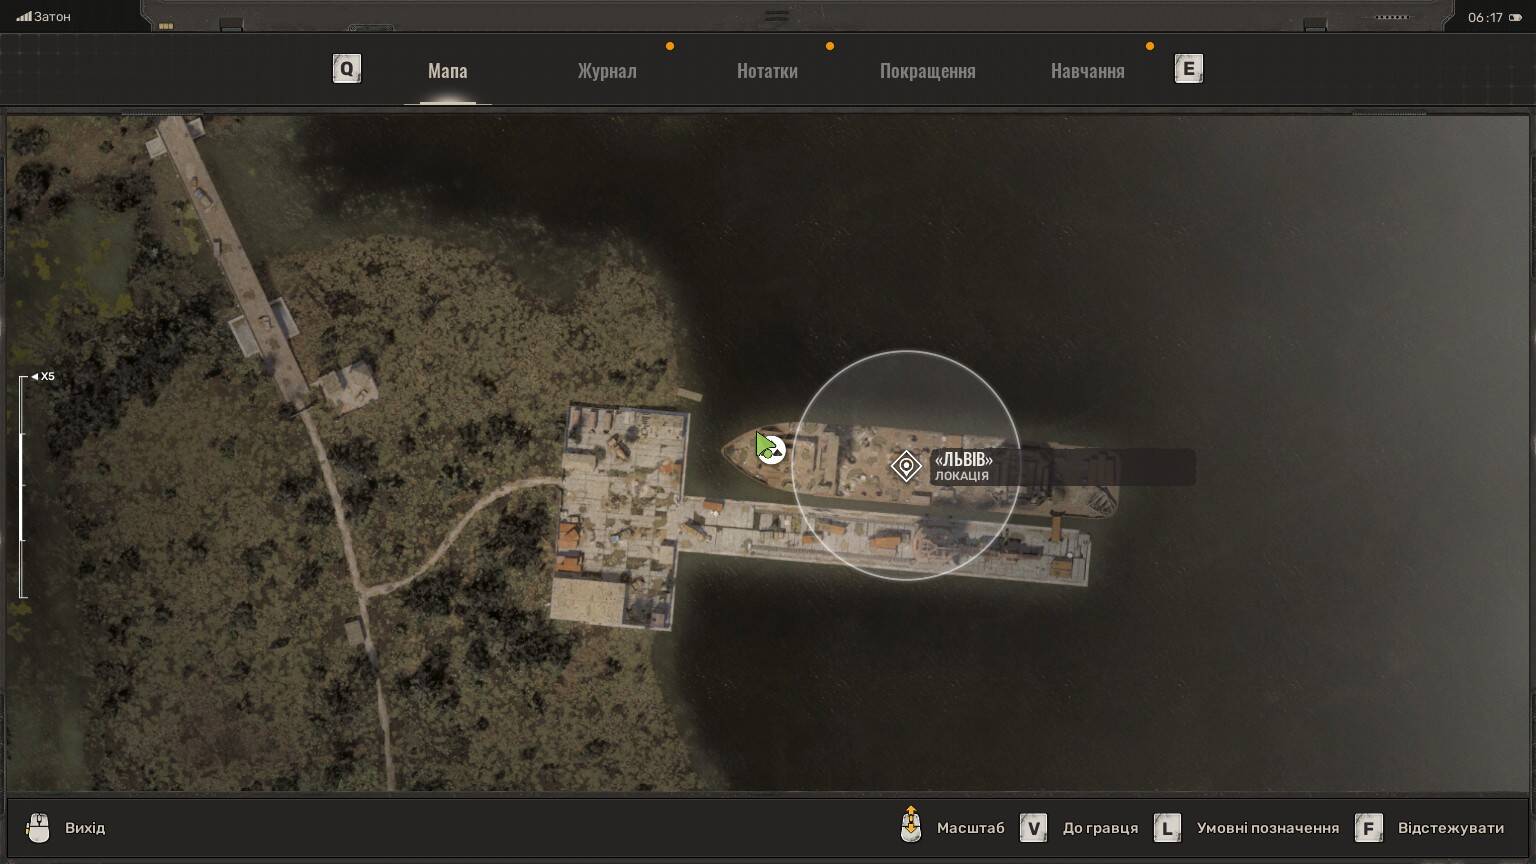Image resolution: width=1536 pixels, height=864 pixels.
Task: Open the Покращення tab
Action: [927, 71]
